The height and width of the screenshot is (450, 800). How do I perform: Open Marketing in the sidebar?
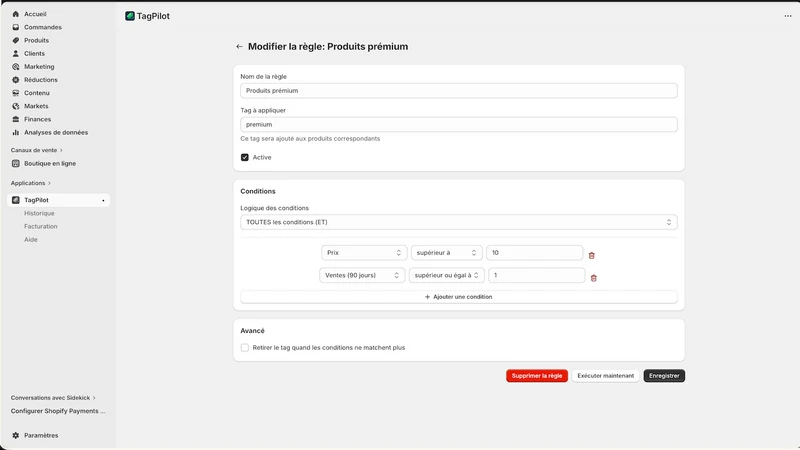(39, 67)
